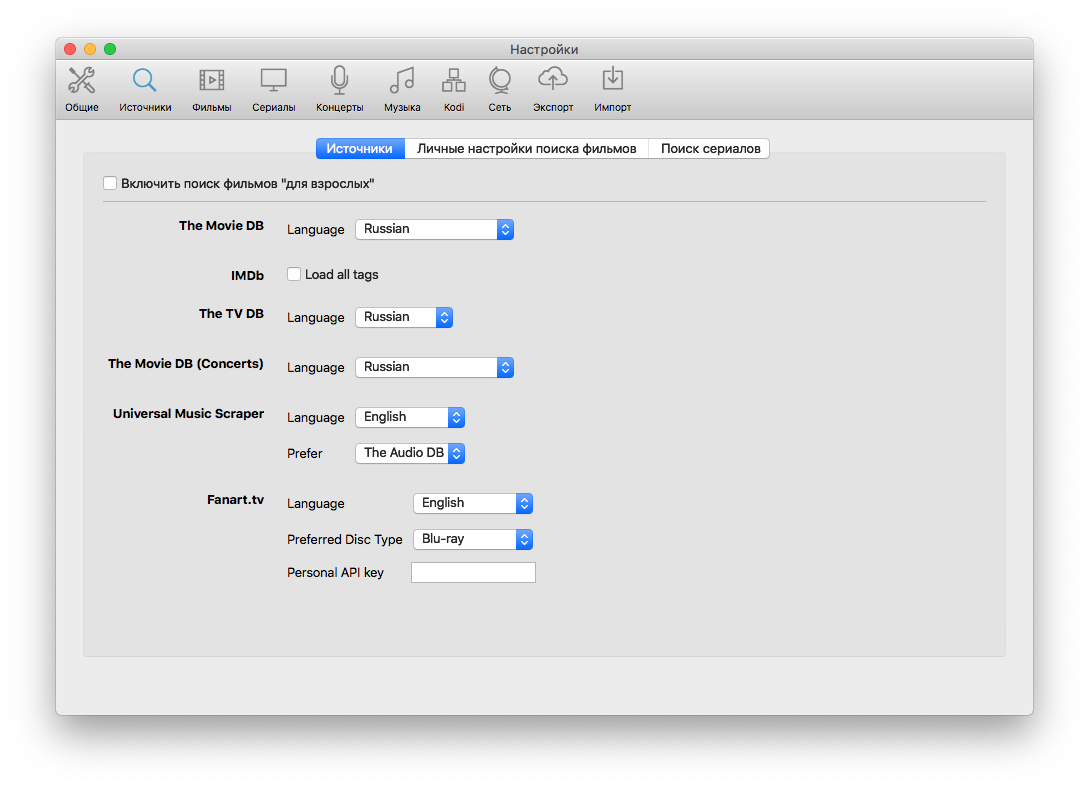Open the Музыка settings section
The width and height of the screenshot is (1089, 789).
pos(402,89)
